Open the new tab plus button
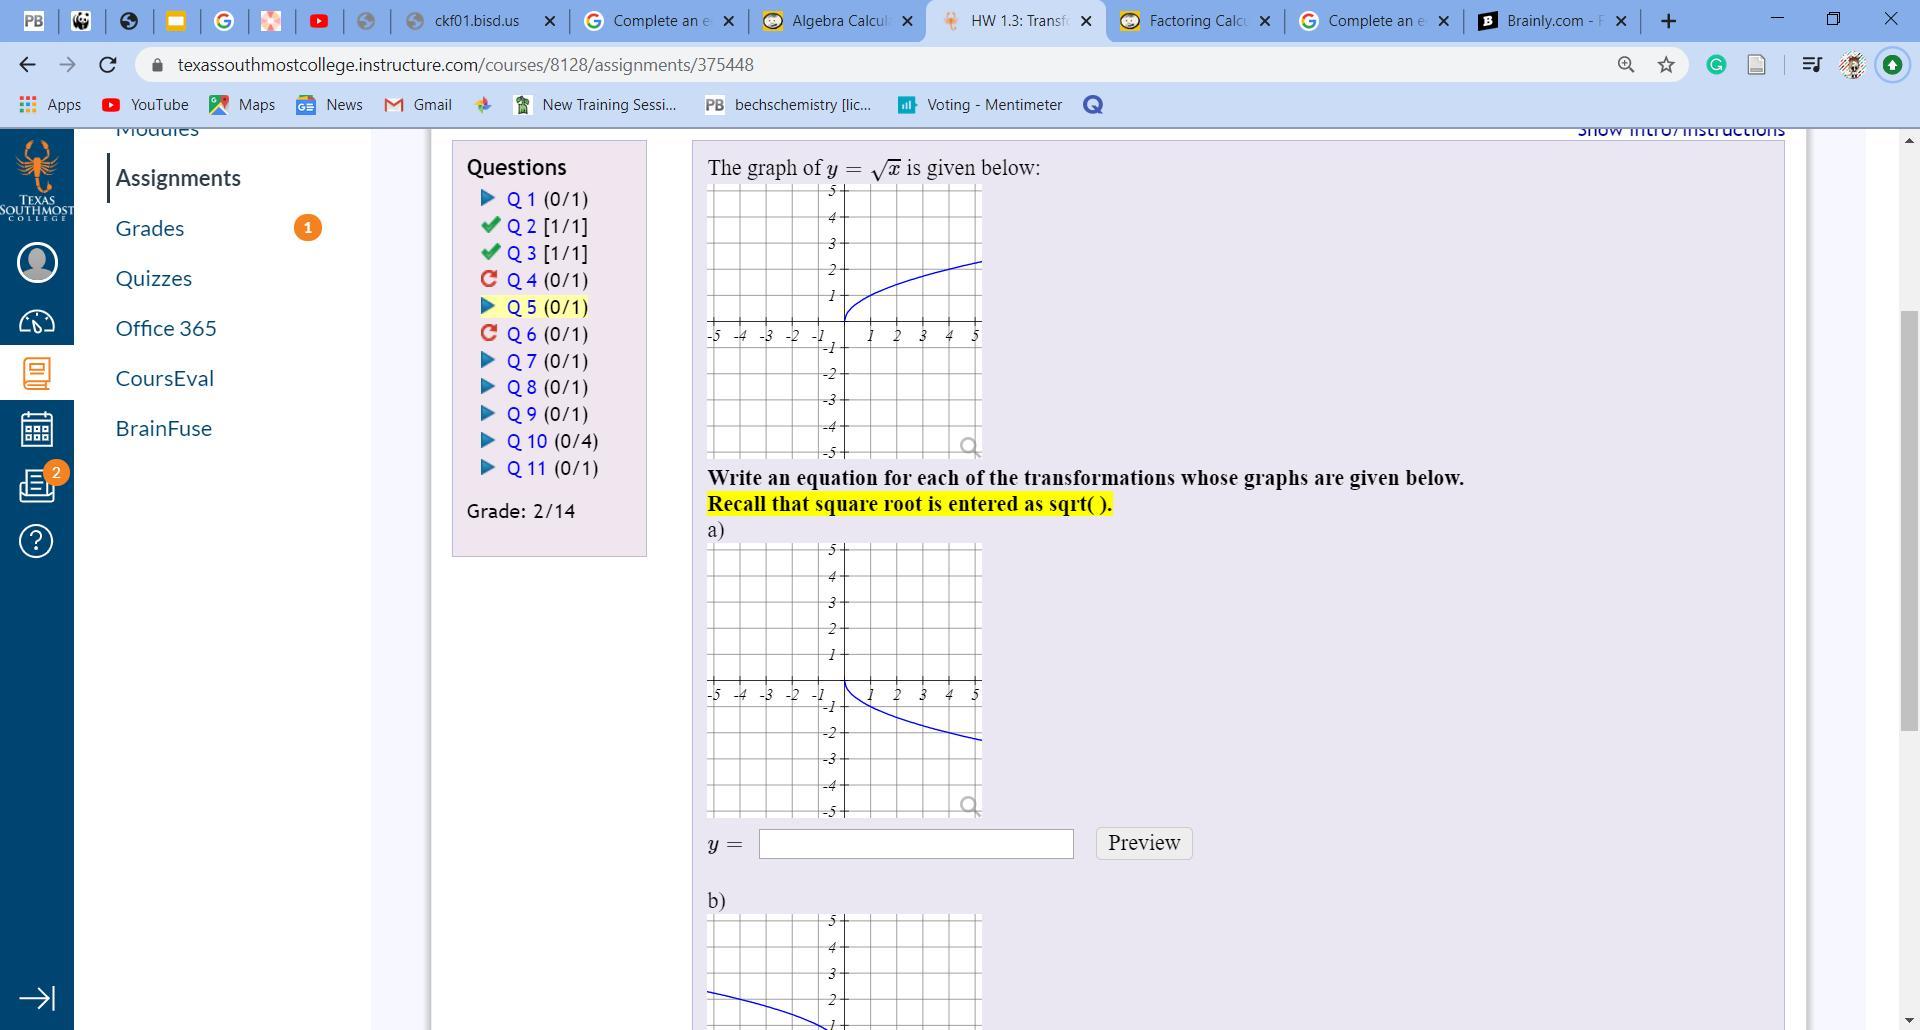This screenshot has width=1920, height=1030. 1668,21
